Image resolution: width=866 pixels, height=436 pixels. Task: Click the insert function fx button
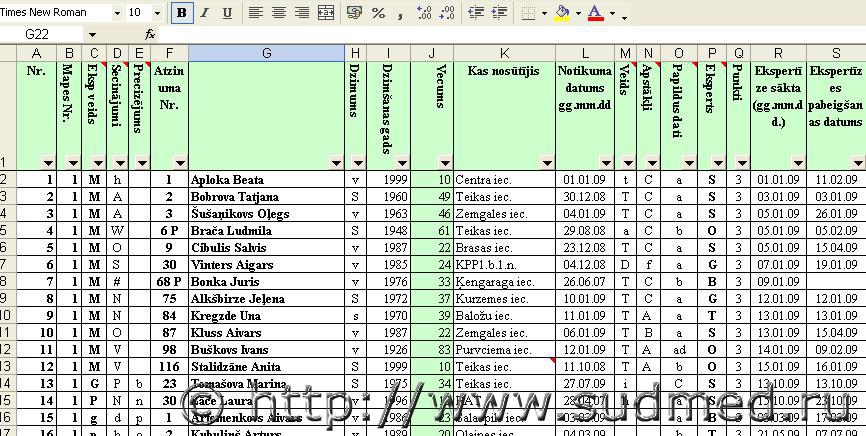click(150, 34)
